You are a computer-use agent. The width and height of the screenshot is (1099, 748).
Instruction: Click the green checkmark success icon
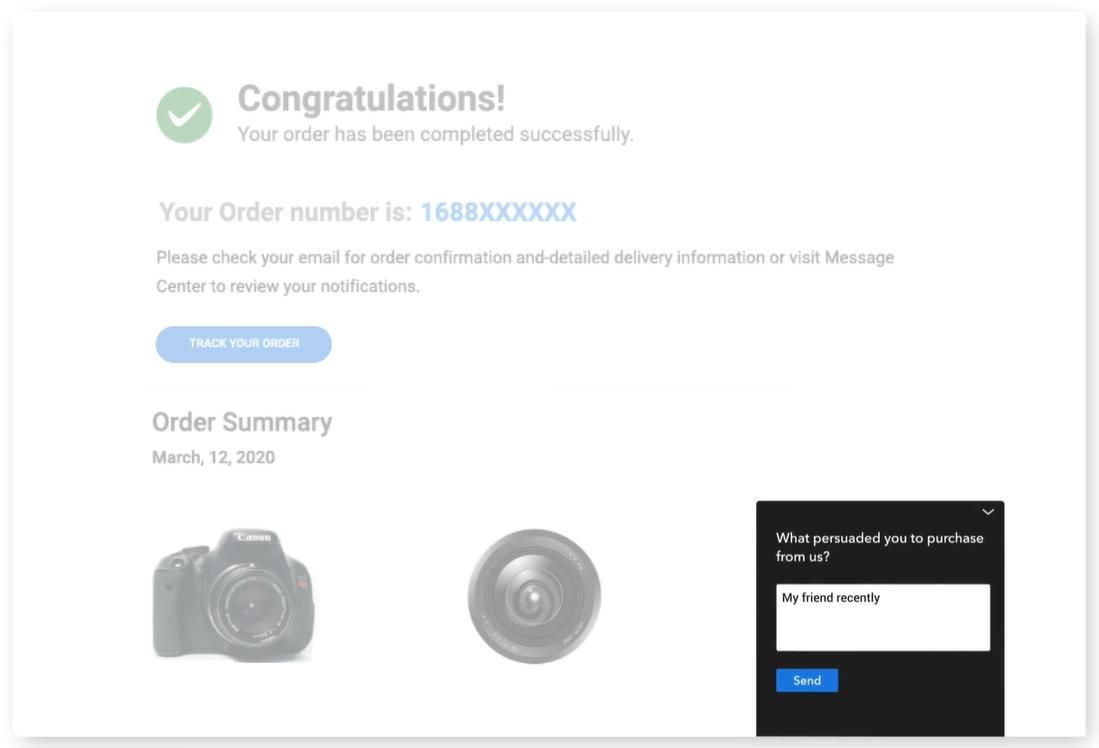pos(184,115)
